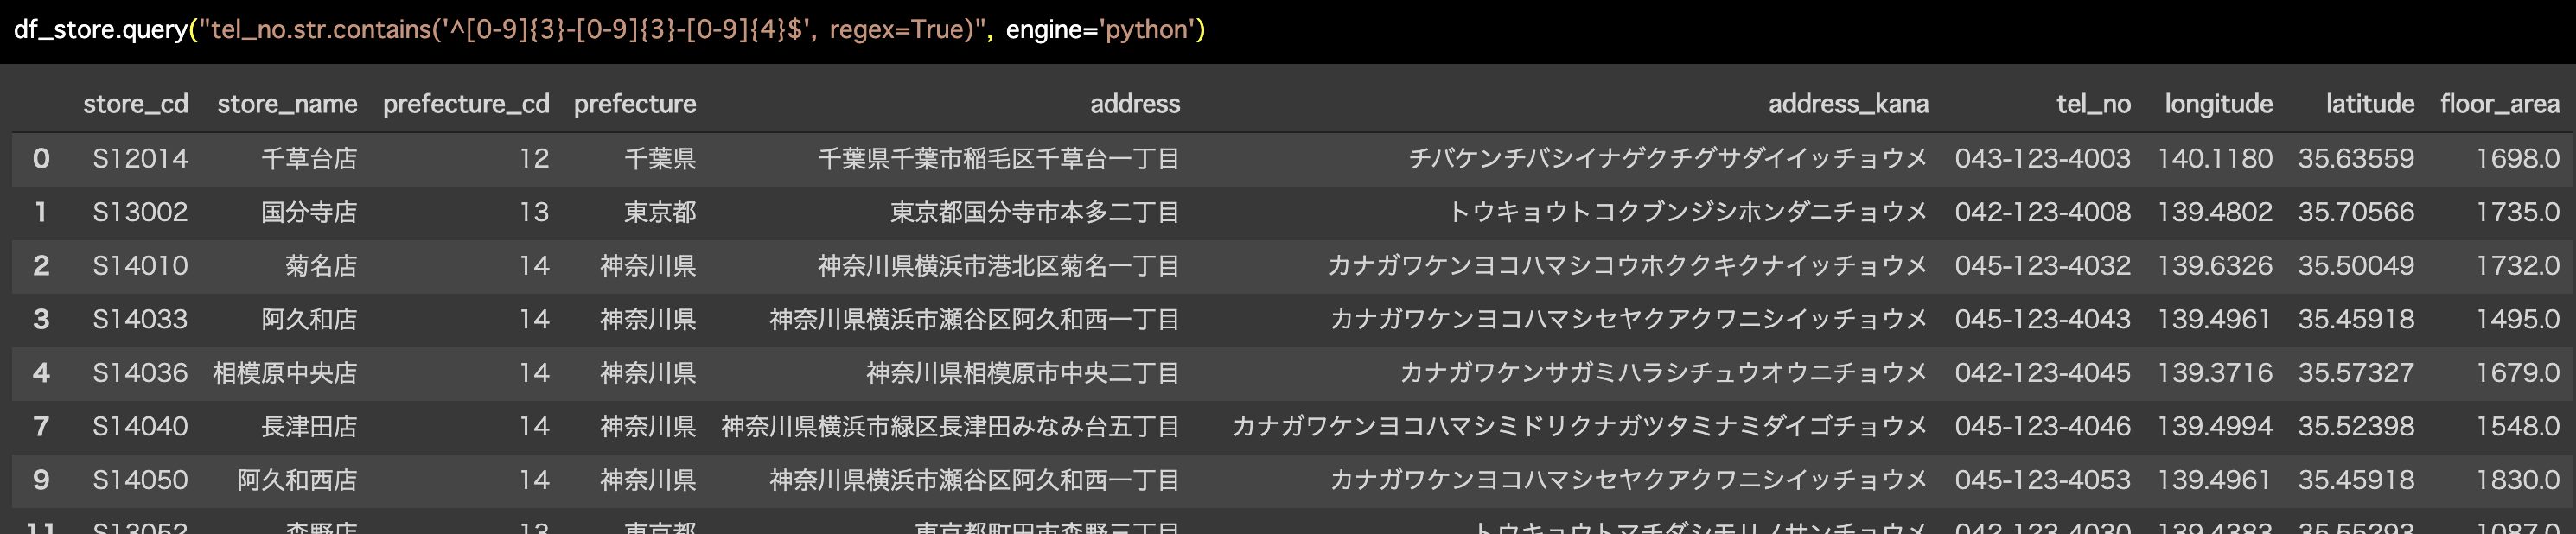The width and height of the screenshot is (2576, 534).
Task: Click store name 千草台店
Action: point(309,158)
